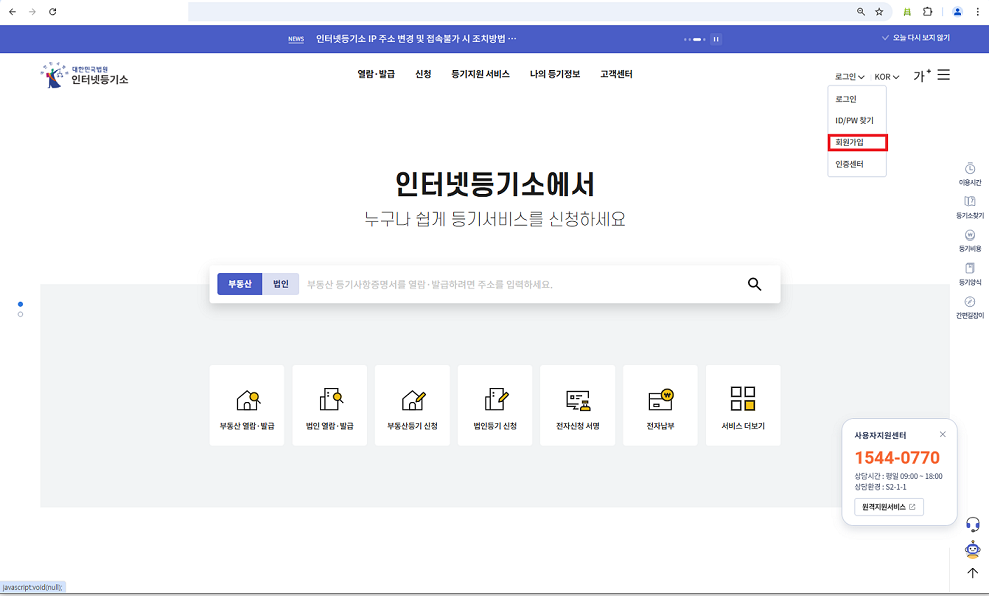Open 서비스 더보기 shortcut
The image size is (989, 596).
[743, 406]
